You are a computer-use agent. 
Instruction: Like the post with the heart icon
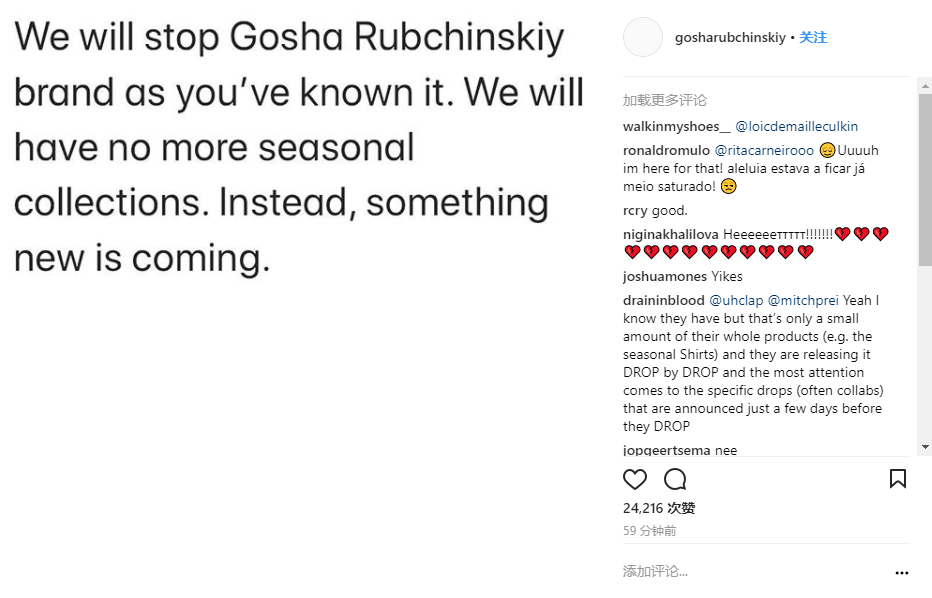pyautogui.click(x=635, y=479)
